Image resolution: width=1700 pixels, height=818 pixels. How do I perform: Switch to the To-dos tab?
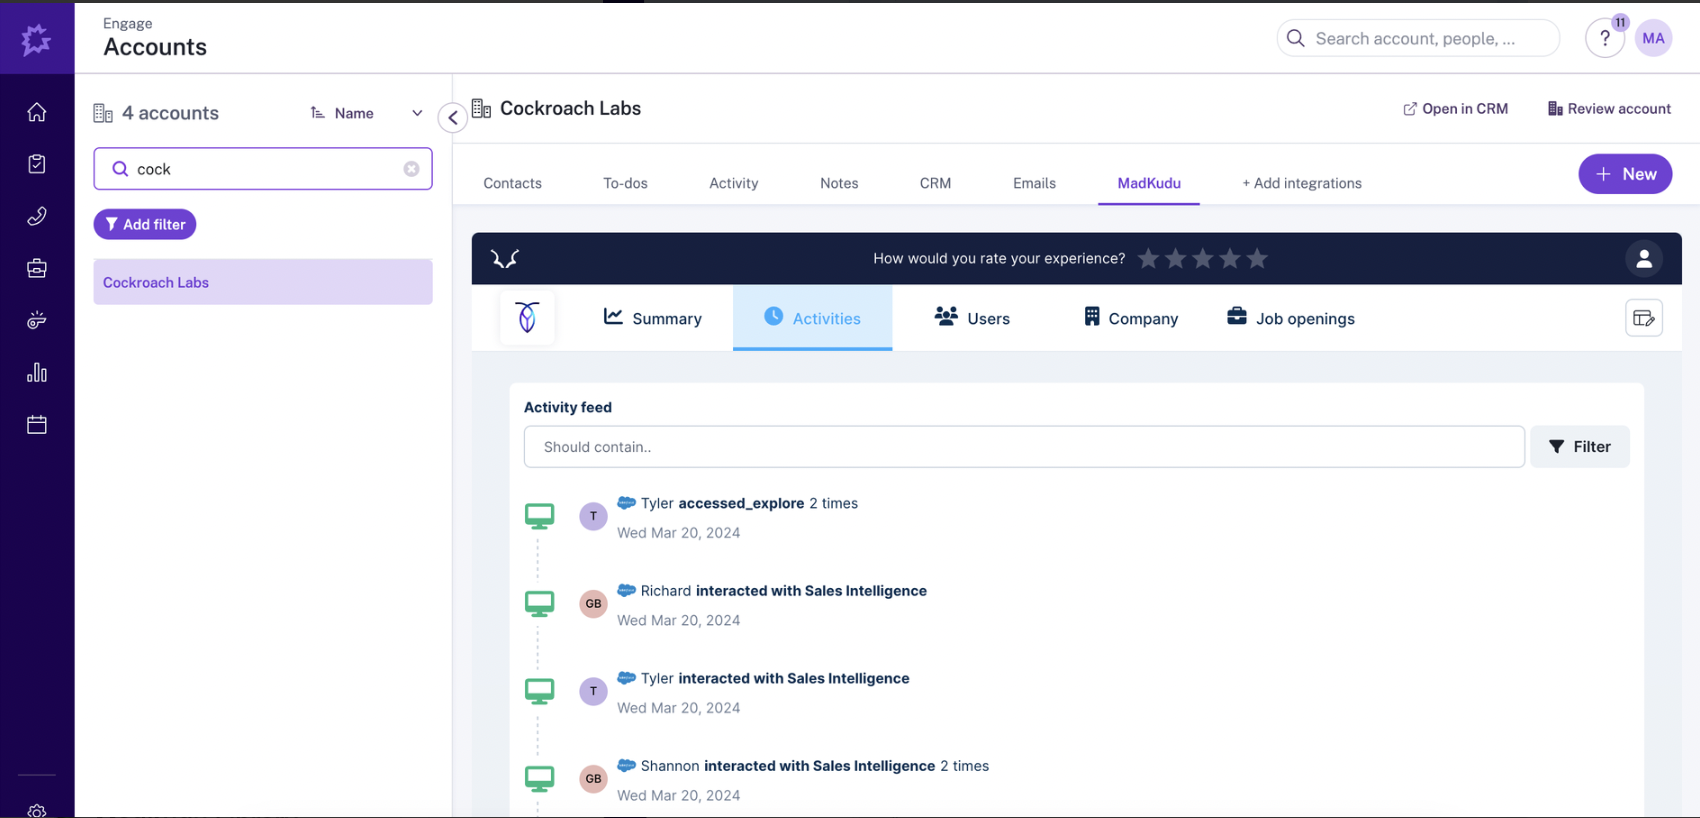pyautogui.click(x=625, y=183)
